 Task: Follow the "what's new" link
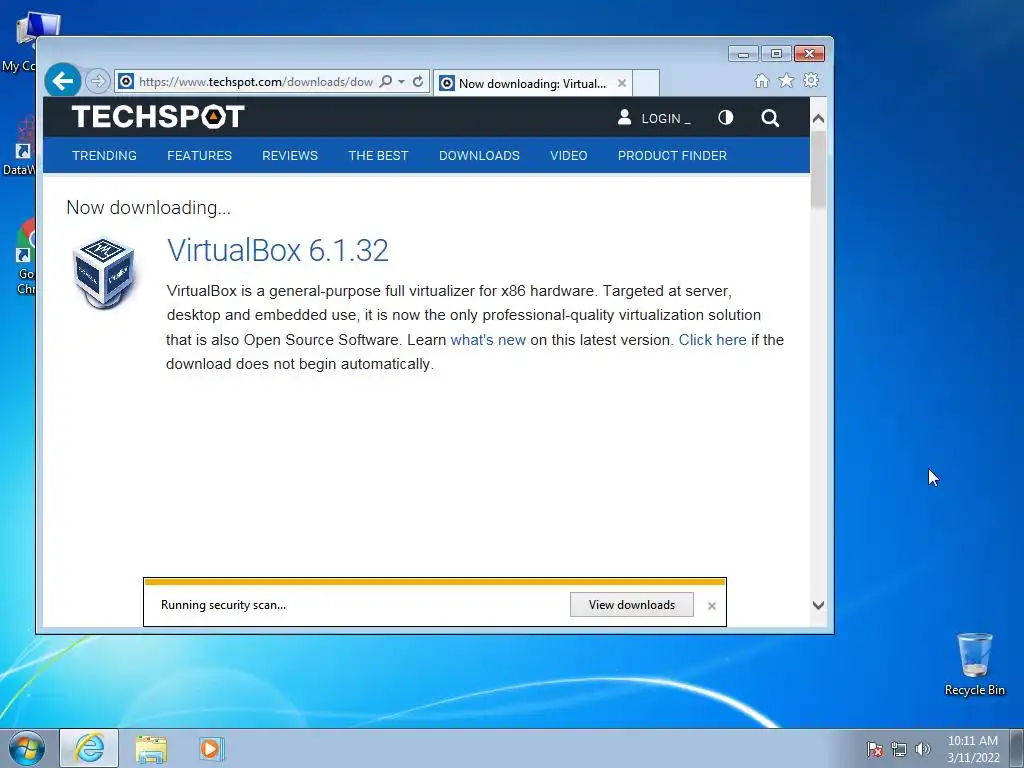click(x=488, y=340)
